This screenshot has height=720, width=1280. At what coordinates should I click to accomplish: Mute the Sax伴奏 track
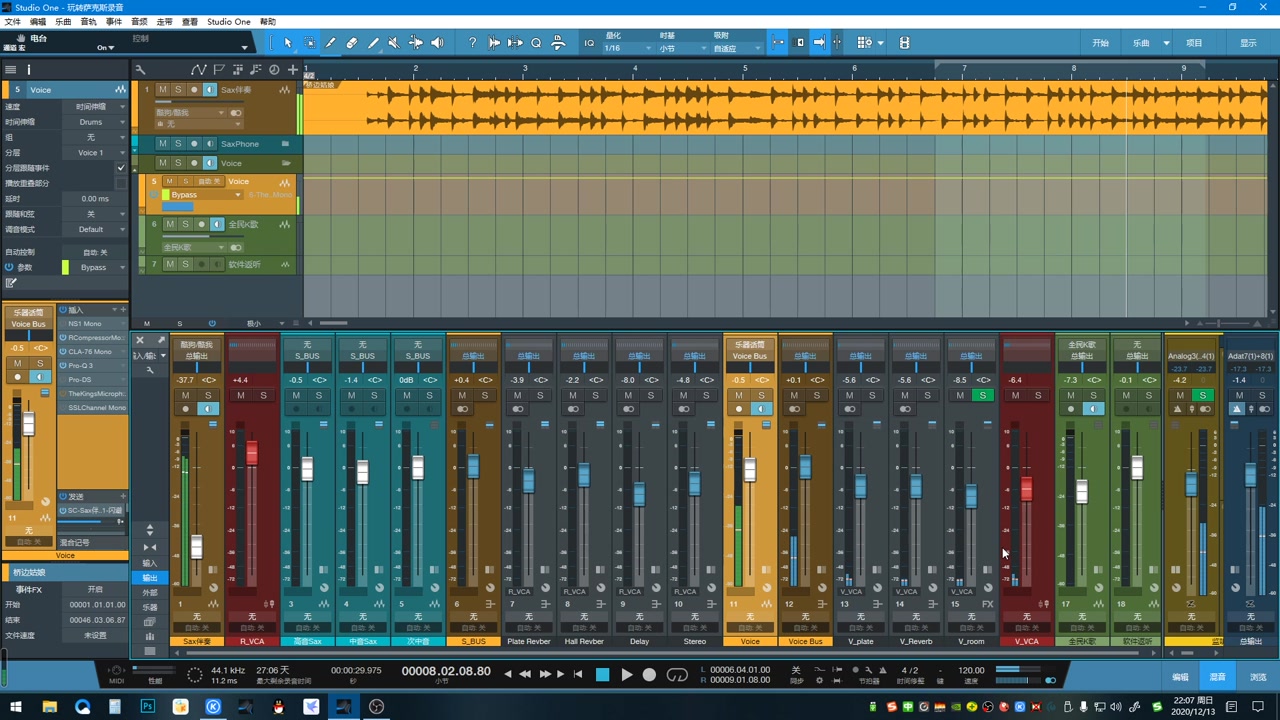163,90
